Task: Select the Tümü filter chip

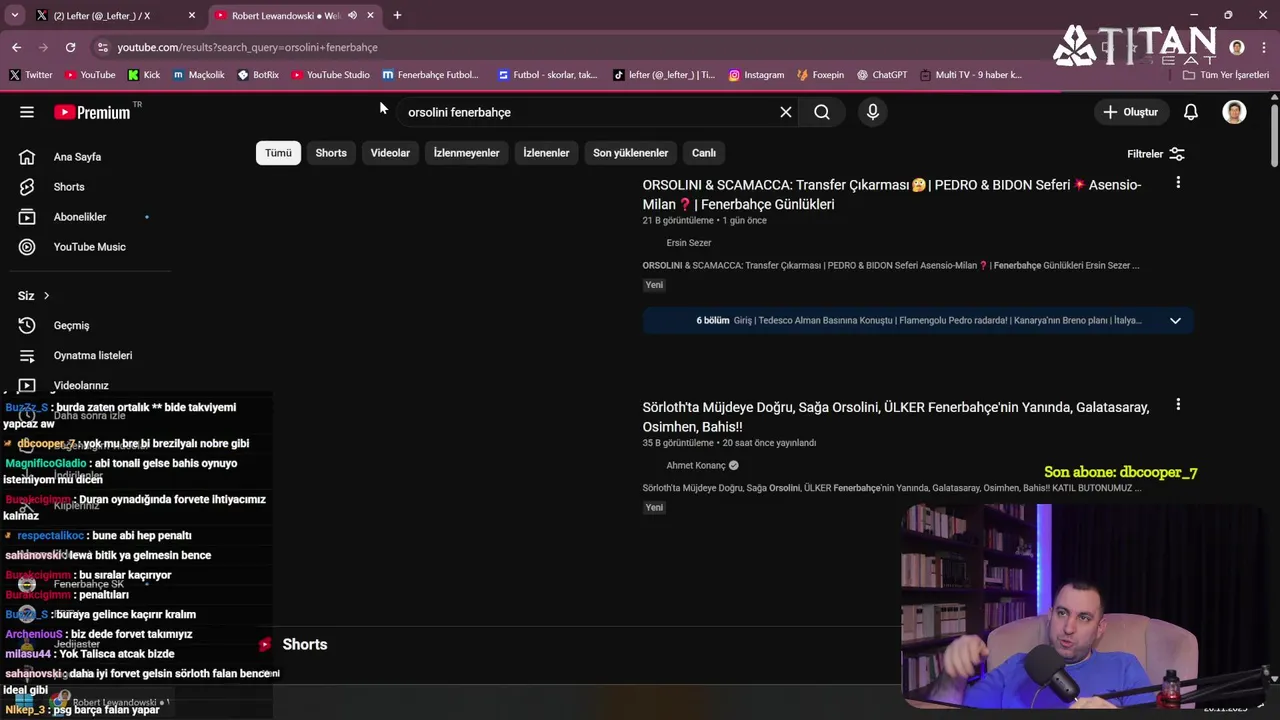Action: [278, 153]
